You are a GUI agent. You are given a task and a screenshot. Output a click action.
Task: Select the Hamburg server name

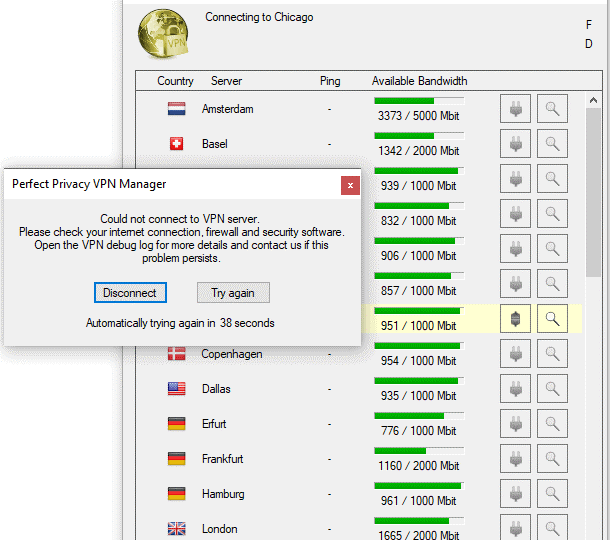(223, 494)
